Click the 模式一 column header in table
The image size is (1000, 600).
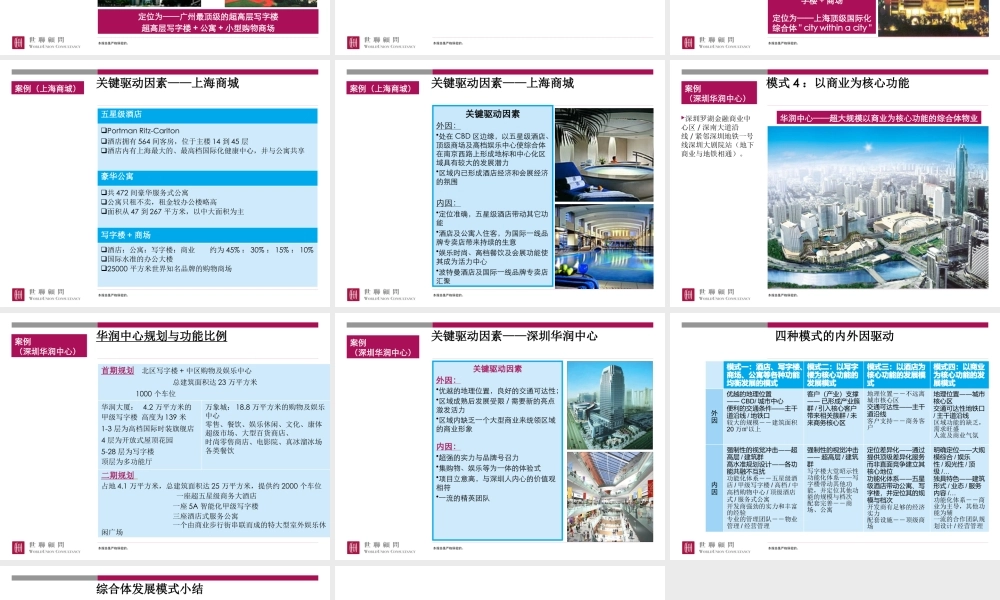pos(763,375)
